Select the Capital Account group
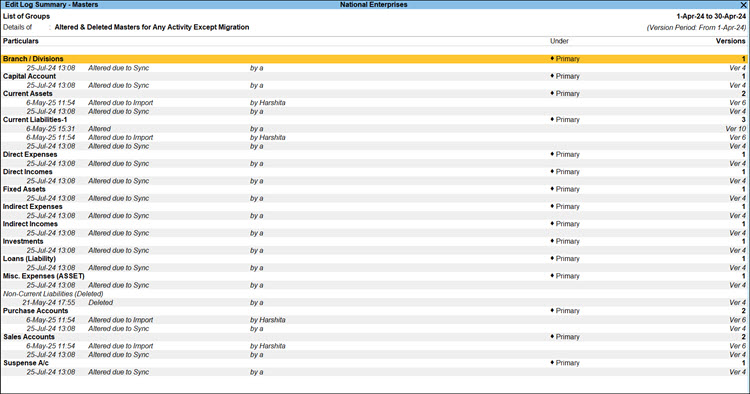This screenshot has width=750, height=394. [30, 76]
